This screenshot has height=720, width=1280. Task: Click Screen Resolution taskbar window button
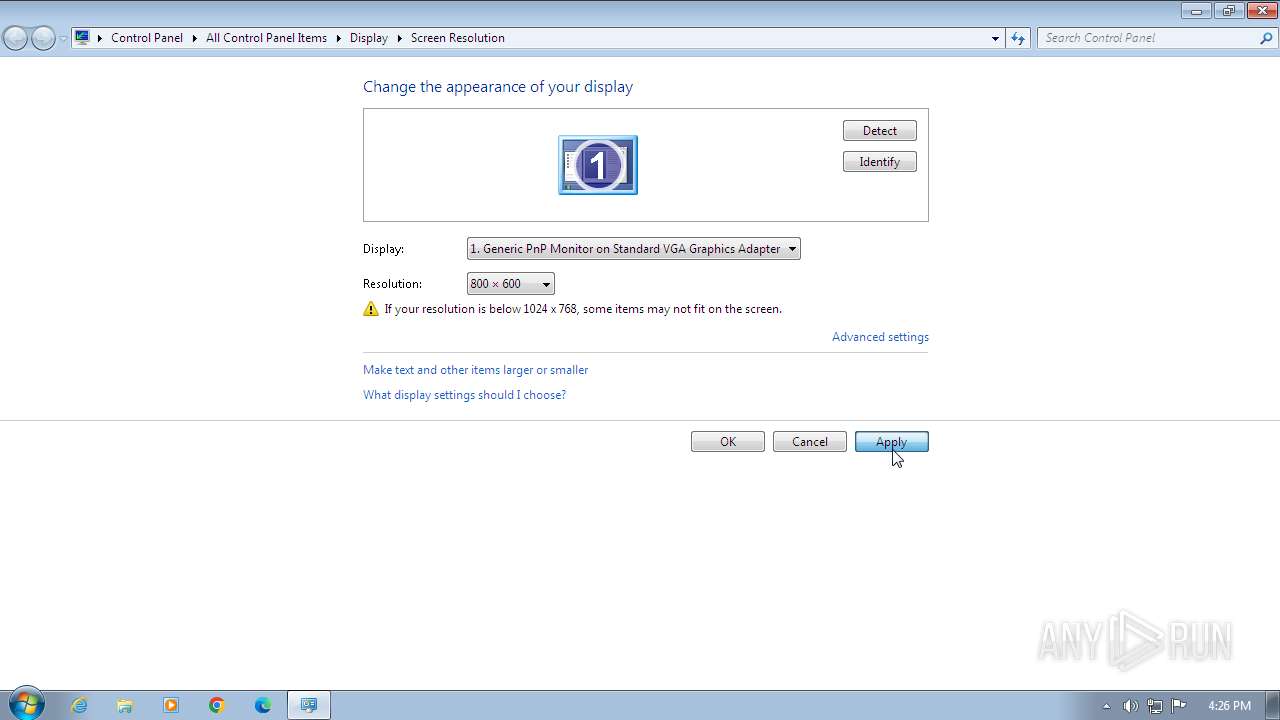pyautogui.click(x=309, y=705)
